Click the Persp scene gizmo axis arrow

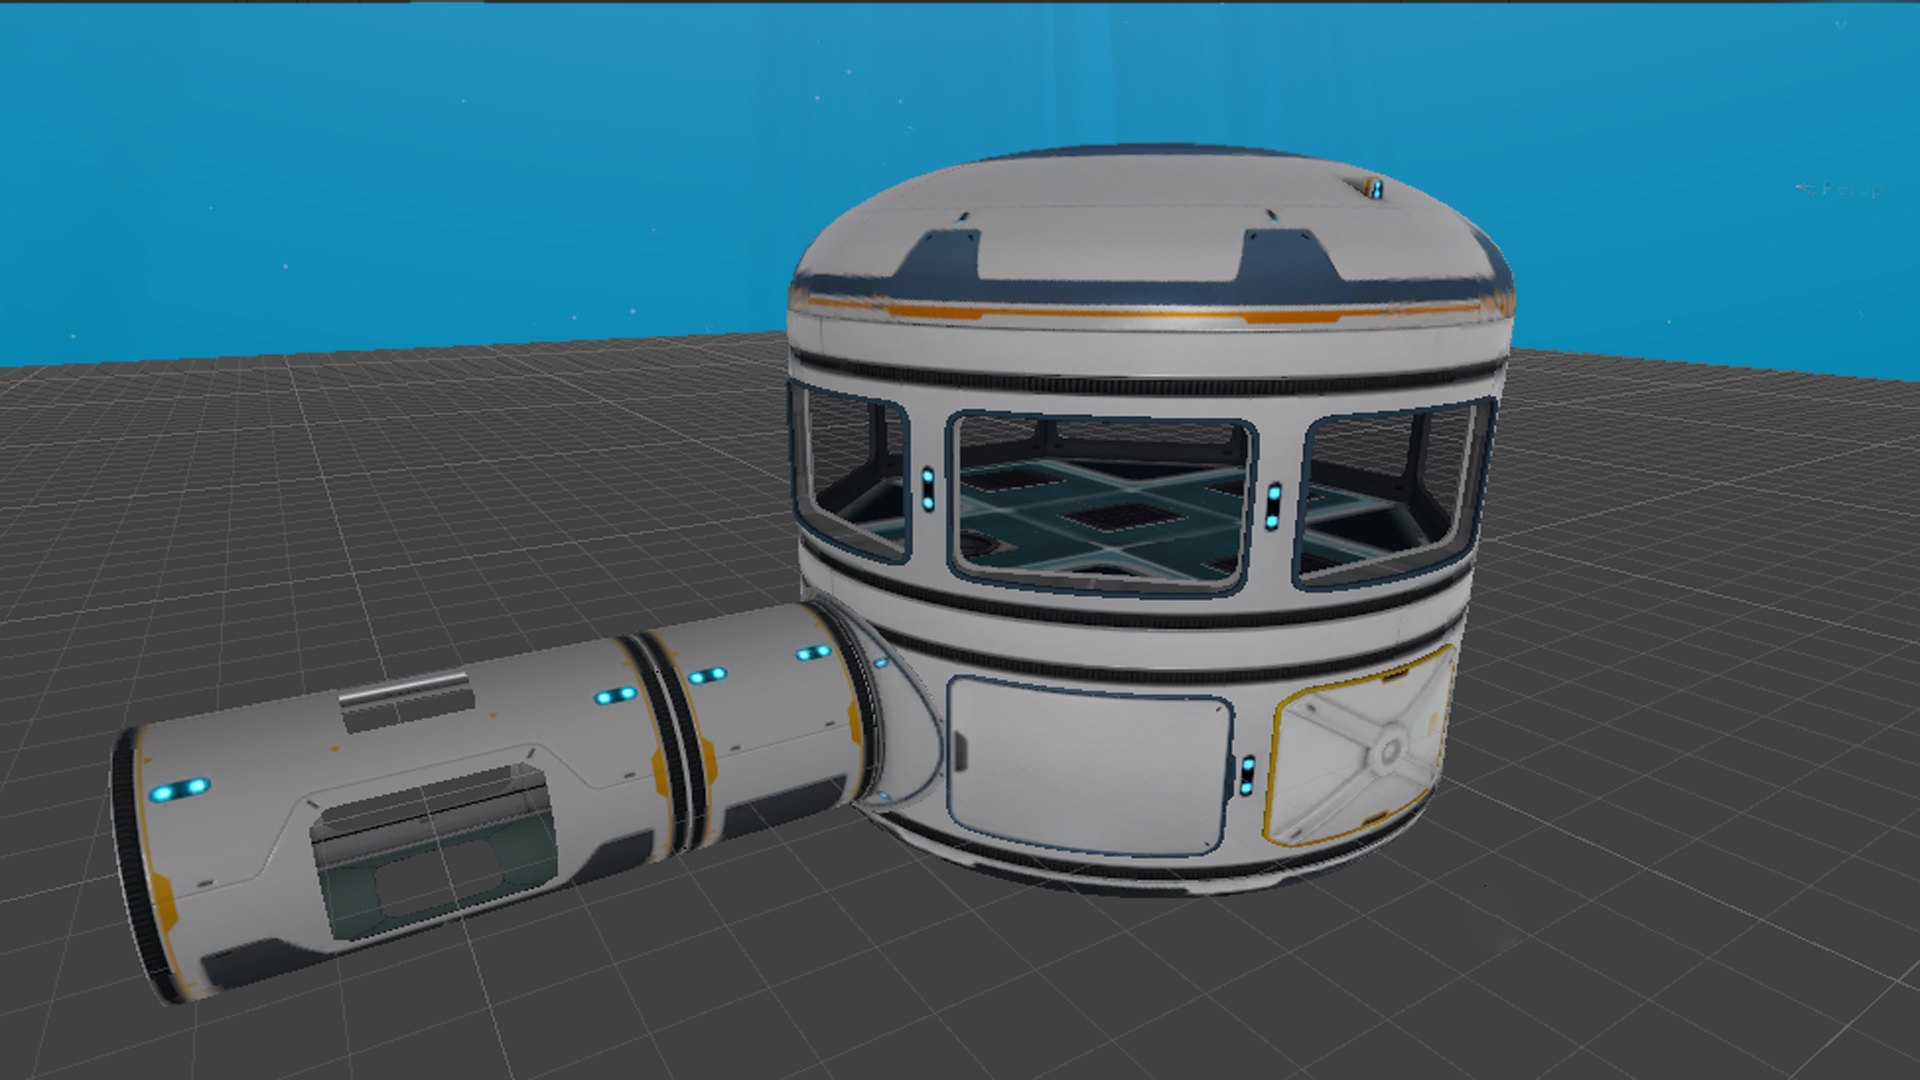[x=1805, y=188]
